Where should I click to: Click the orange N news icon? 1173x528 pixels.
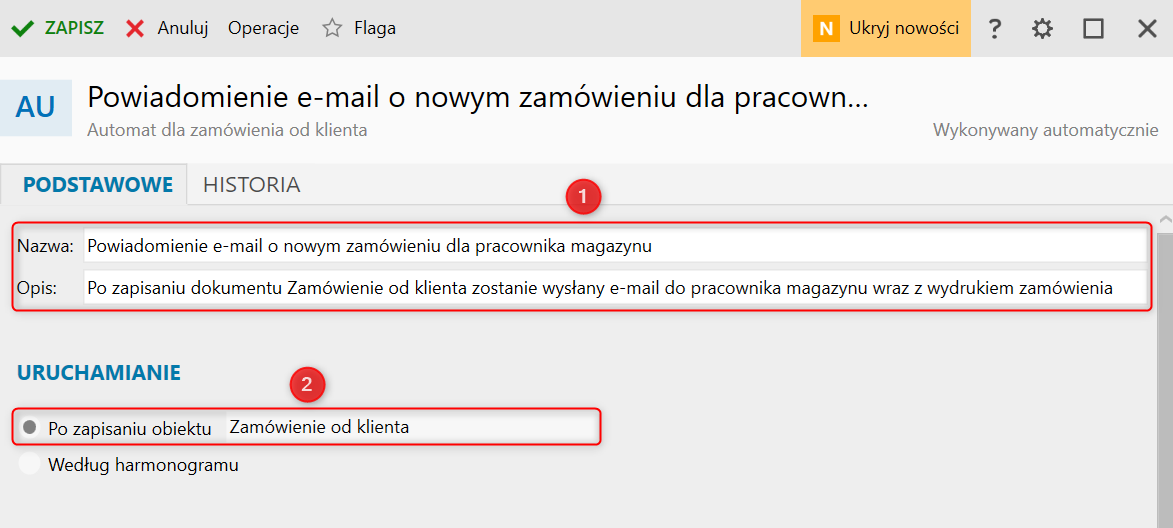pos(826,28)
